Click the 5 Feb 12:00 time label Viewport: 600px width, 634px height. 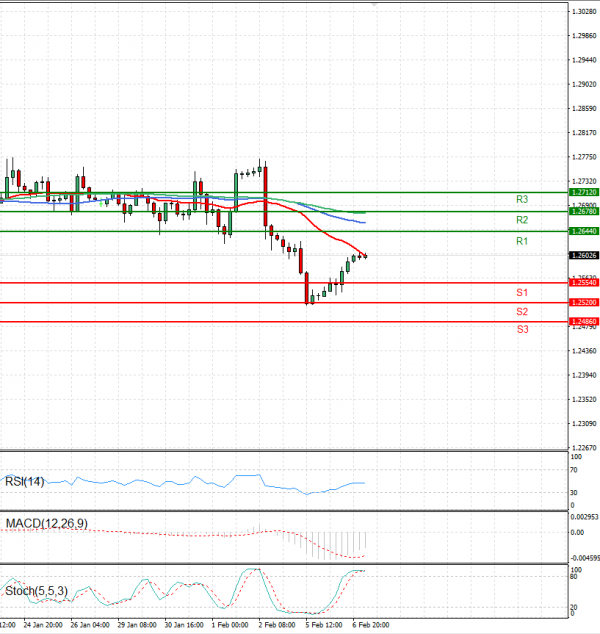coord(324,625)
